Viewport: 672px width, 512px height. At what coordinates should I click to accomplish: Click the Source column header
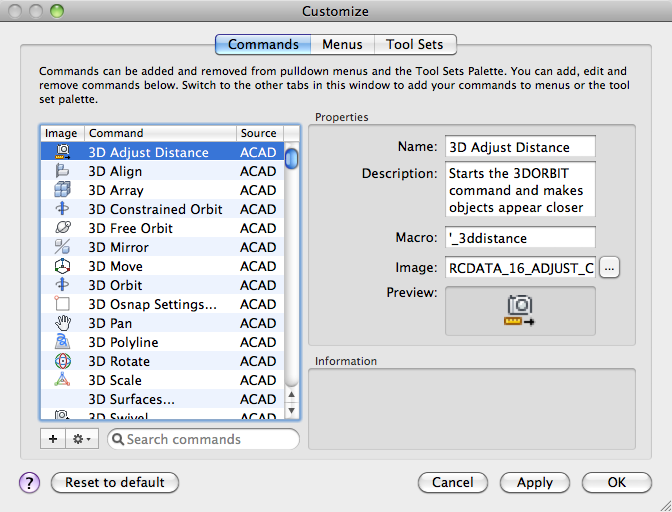click(259, 133)
